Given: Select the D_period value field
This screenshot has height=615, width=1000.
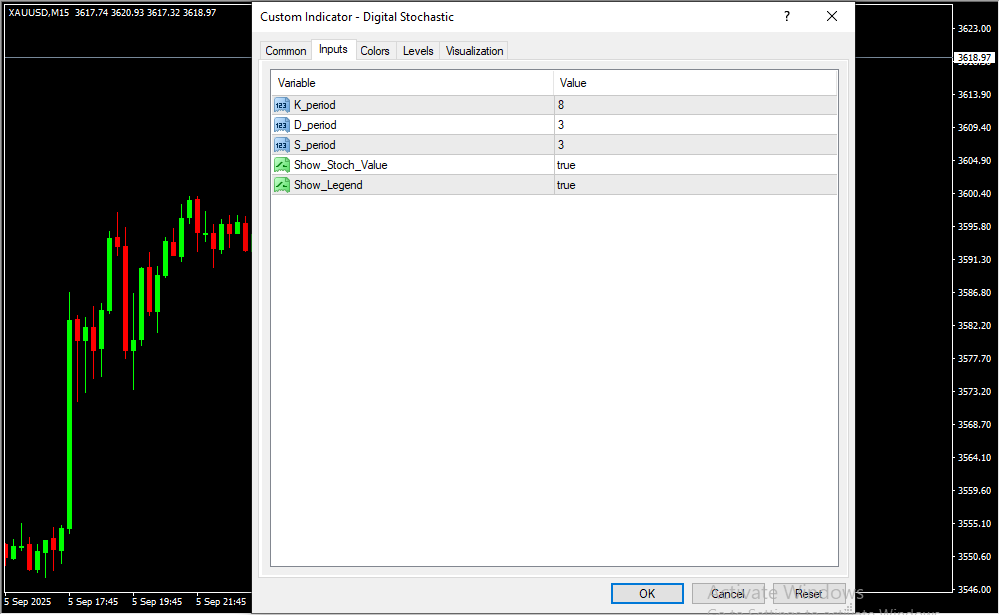Looking at the screenshot, I should [695, 125].
